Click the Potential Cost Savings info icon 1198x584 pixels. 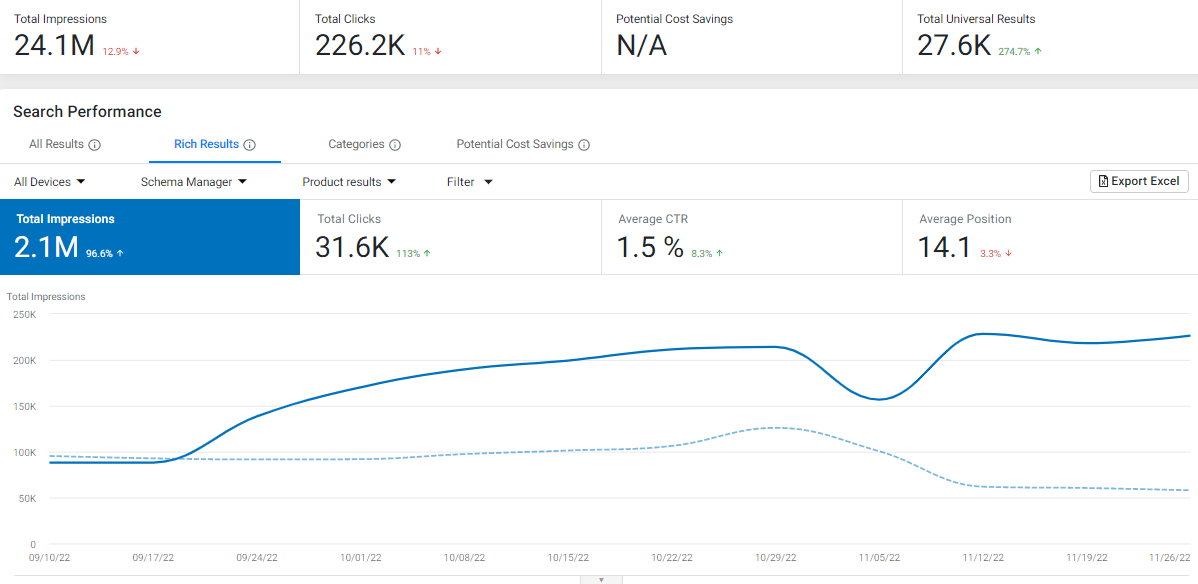pyautogui.click(x=584, y=144)
